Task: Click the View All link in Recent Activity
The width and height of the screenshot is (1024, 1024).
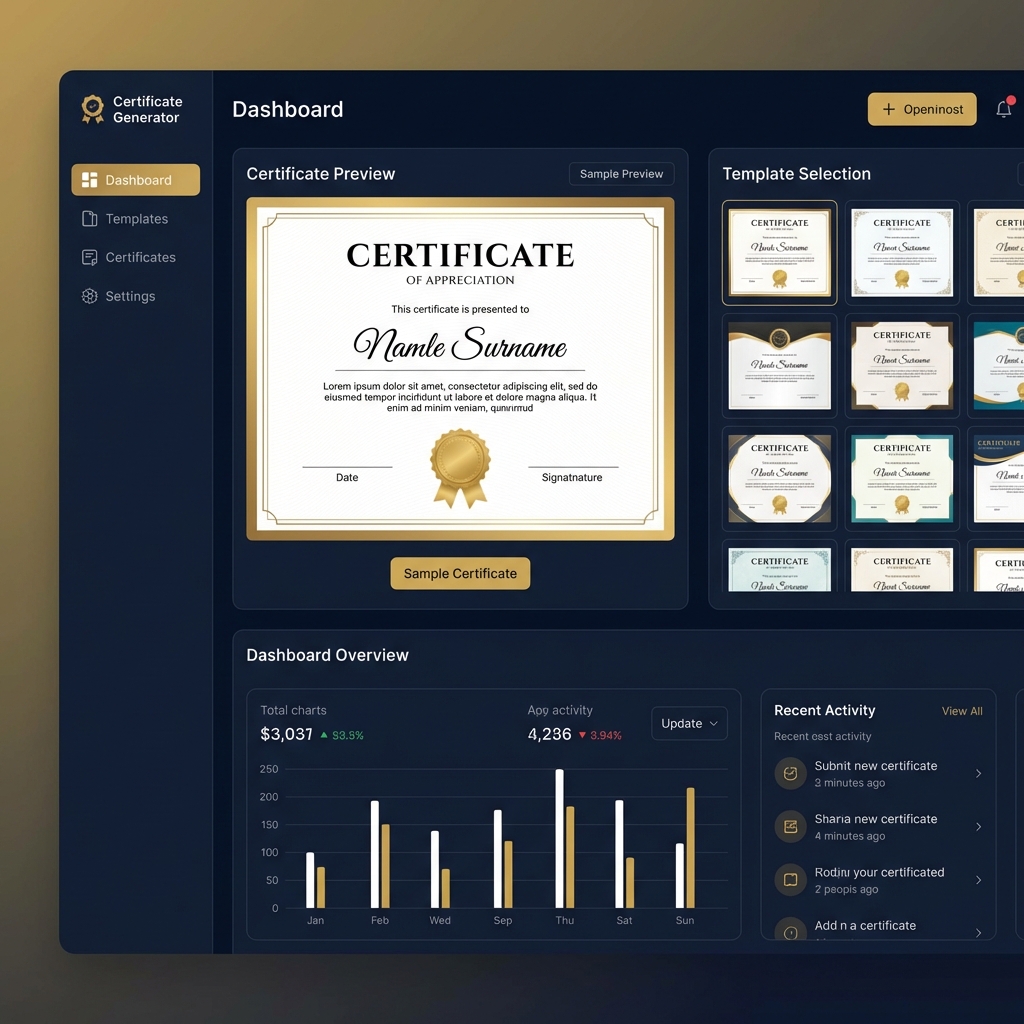Action: pyautogui.click(x=961, y=711)
